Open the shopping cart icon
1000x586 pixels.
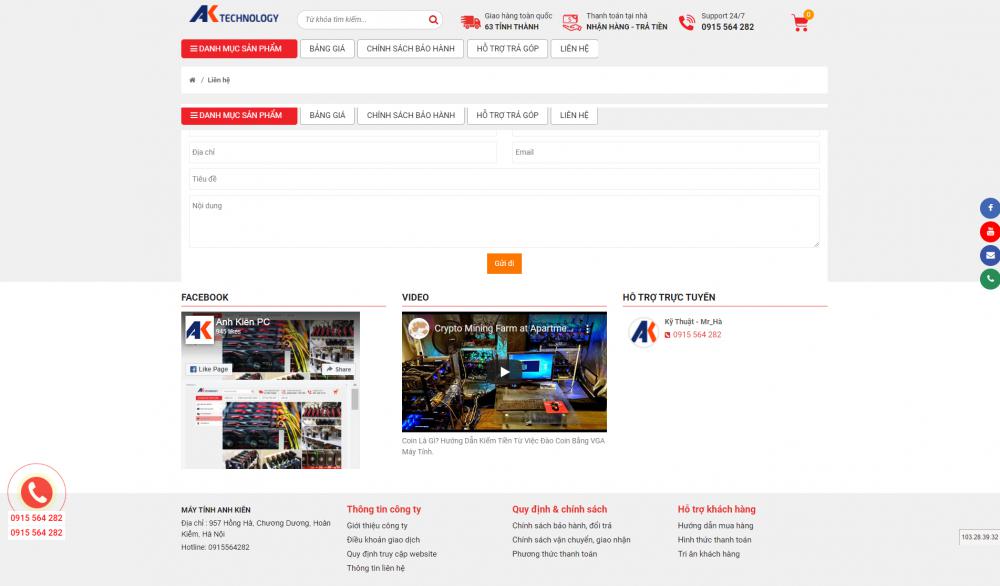tap(800, 22)
